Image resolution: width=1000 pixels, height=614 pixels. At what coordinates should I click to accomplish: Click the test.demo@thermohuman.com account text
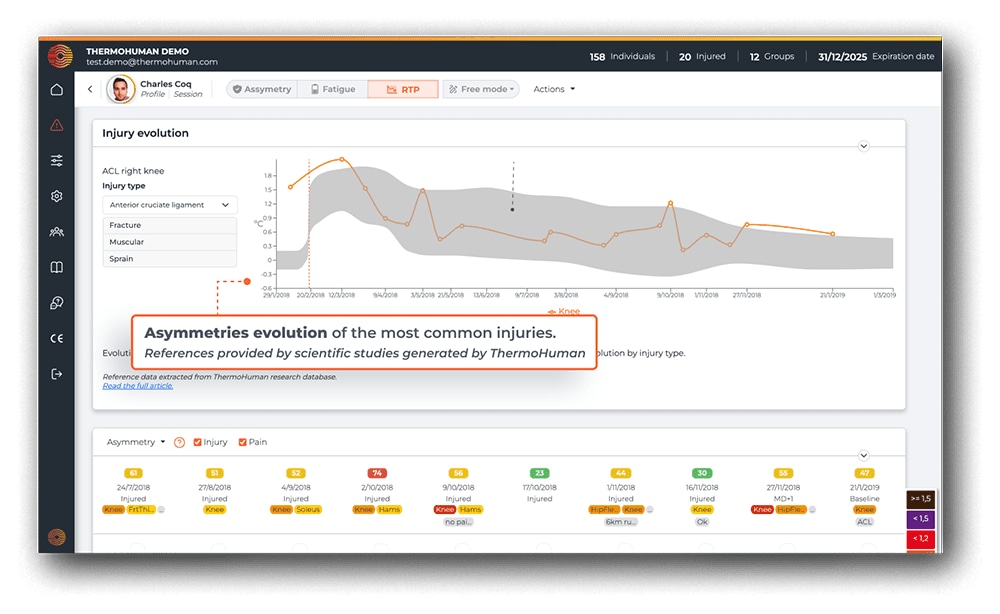[152, 62]
